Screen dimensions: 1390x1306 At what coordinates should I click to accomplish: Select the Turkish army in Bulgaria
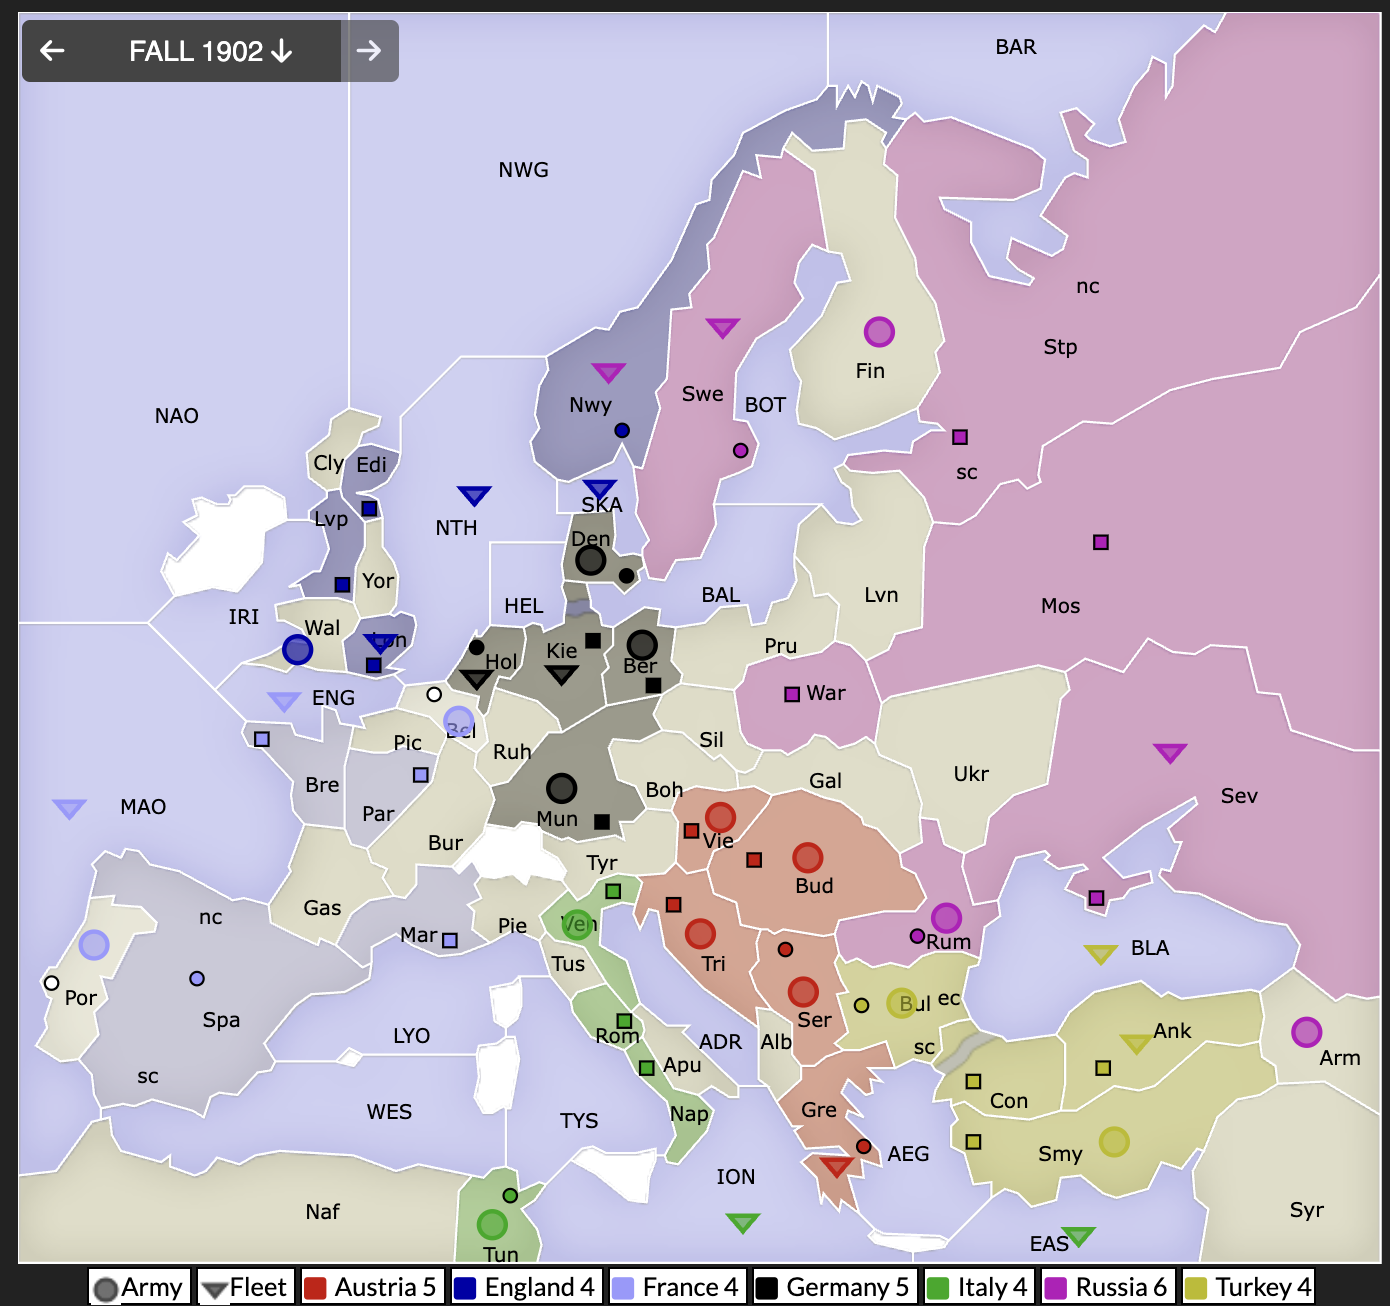902,1003
